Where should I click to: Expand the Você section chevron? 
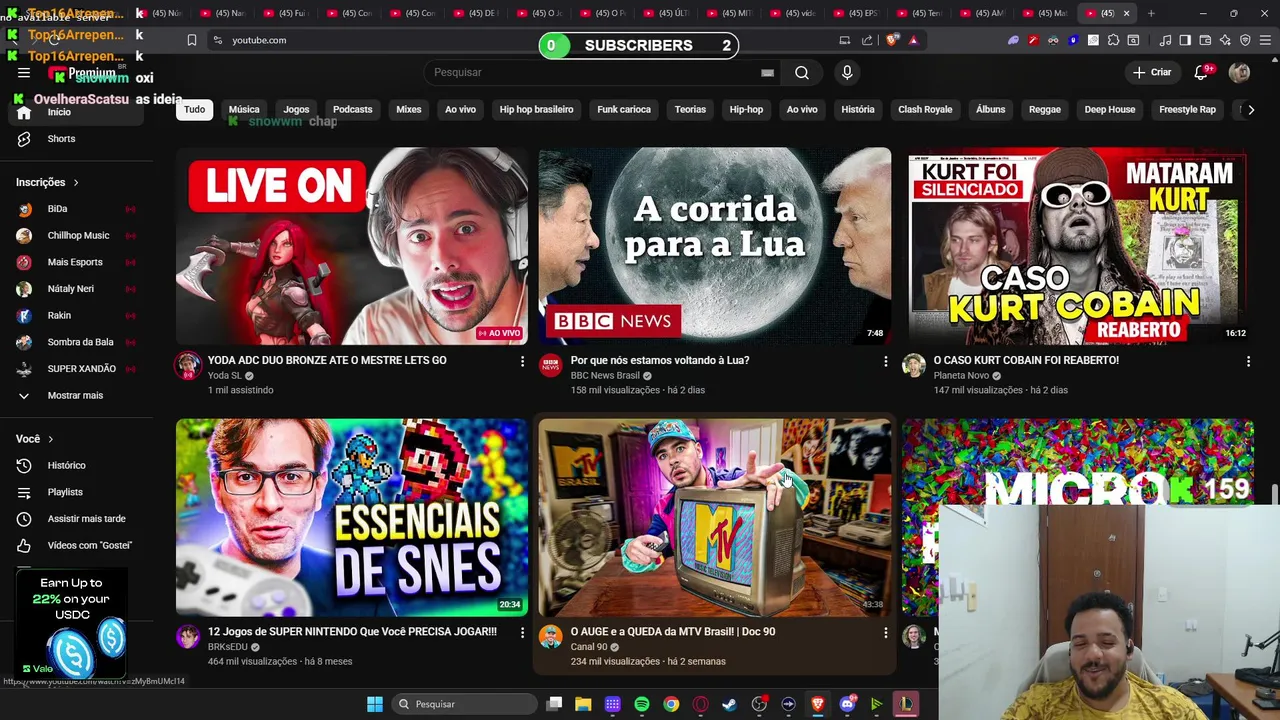(50, 439)
